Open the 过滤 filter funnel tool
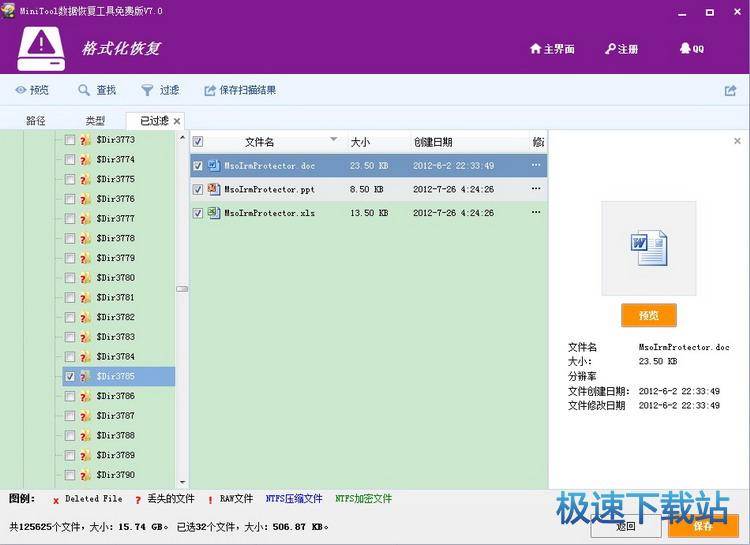 pos(160,90)
